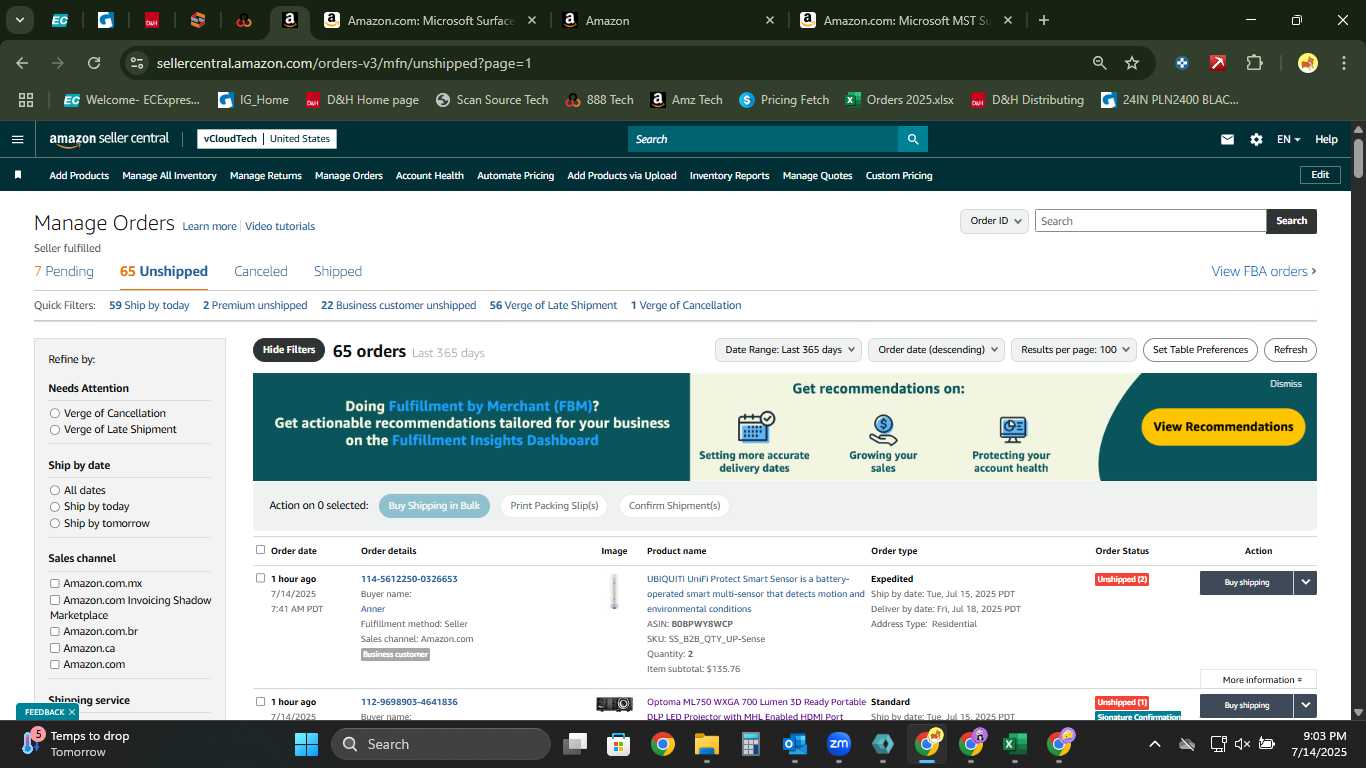The width and height of the screenshot is (1366, 768).
Task: Click the browser address bar URL
Action: [344, 63]
